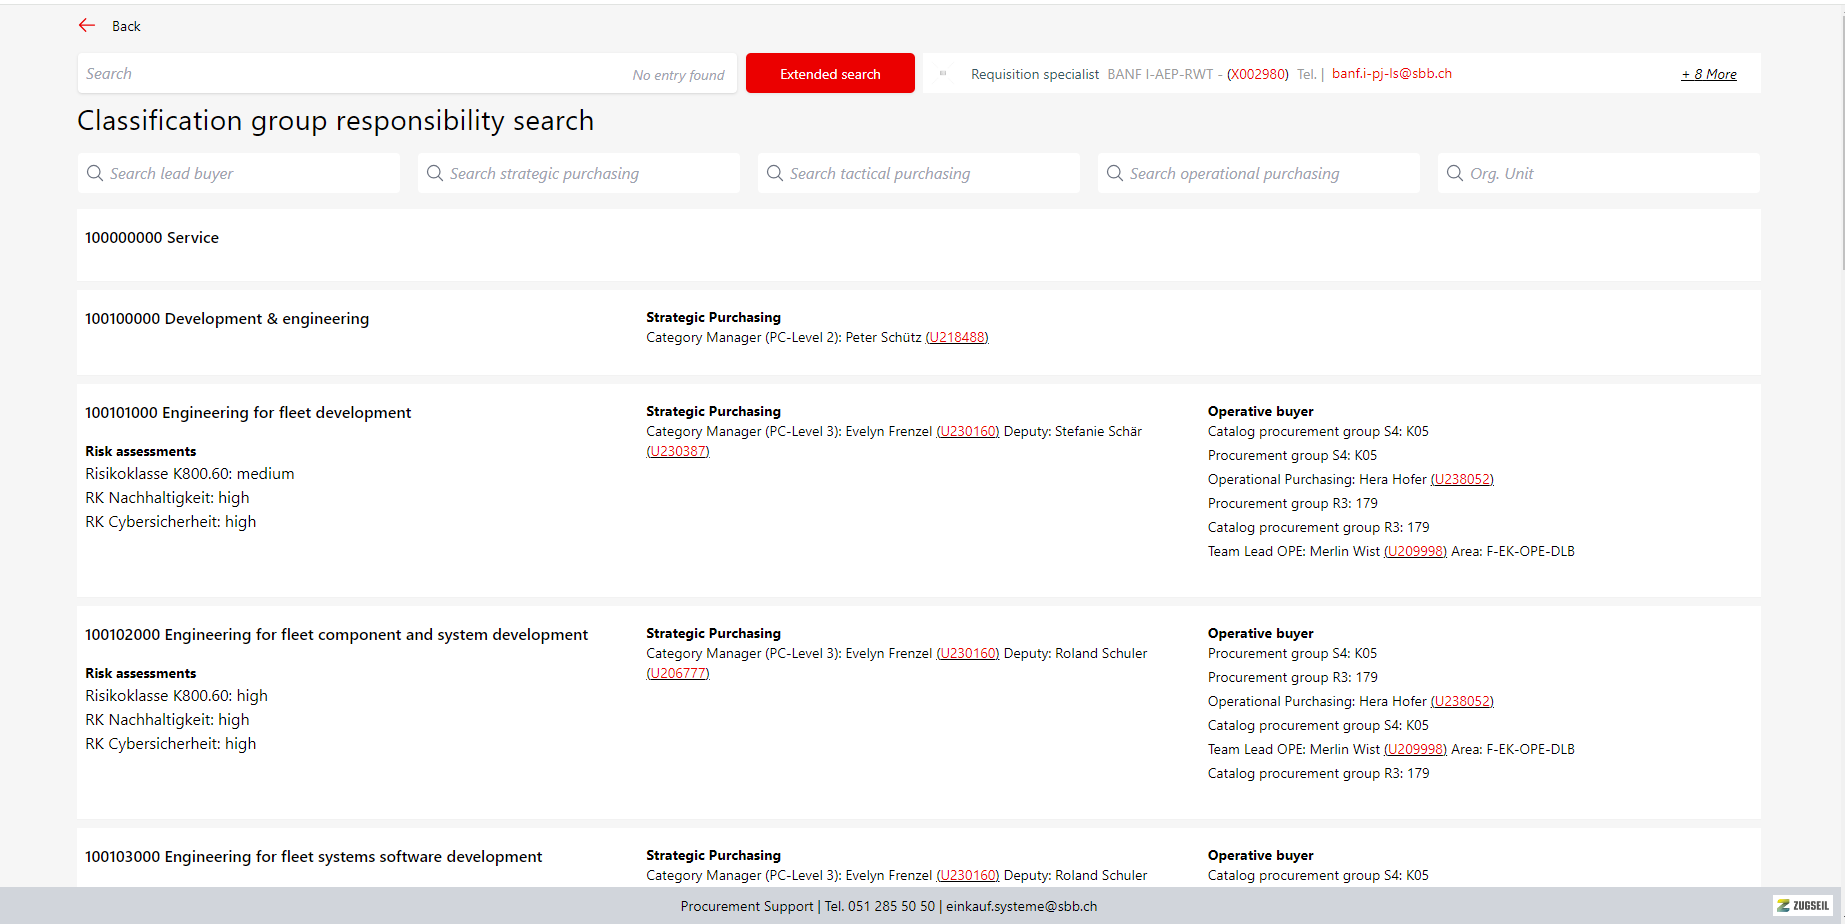Click the strategic purchasing magnifier icon
The width and height of the screenshot is (1845, 924).
click(x=435, y=173)
